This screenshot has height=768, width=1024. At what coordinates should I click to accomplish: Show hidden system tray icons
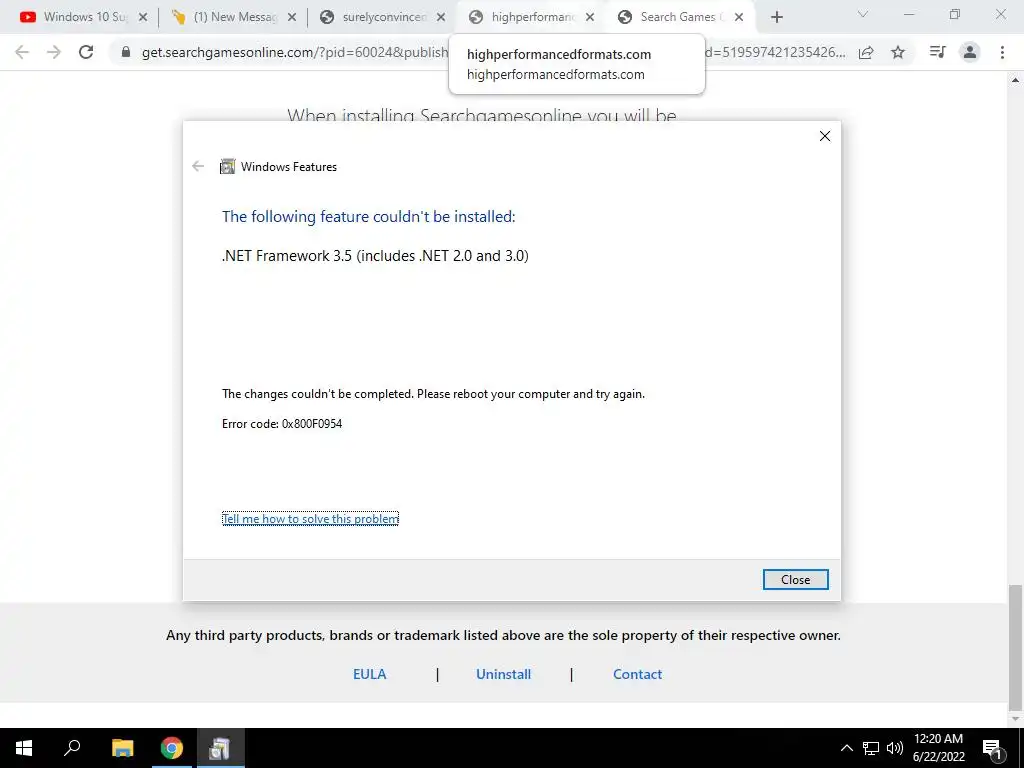click(x=846, y=748)
